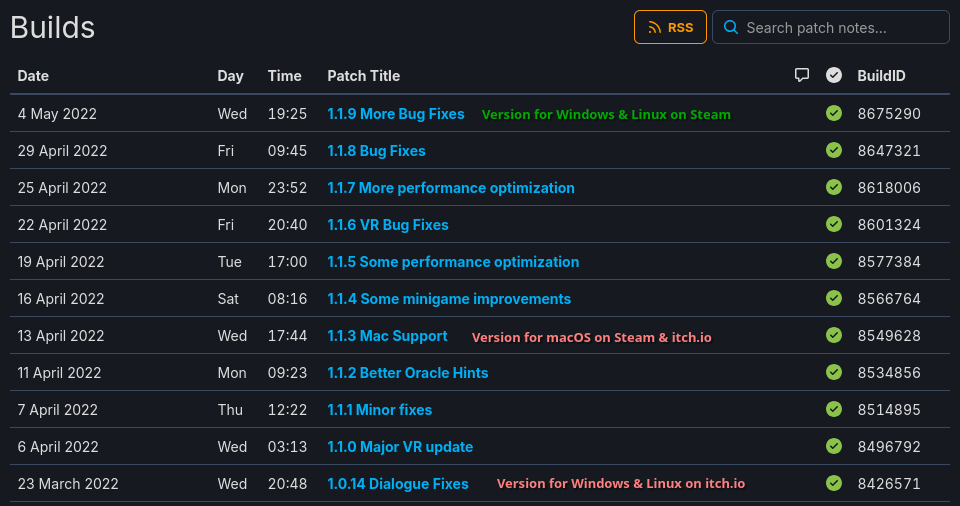Open the 1.1.0 Major VR update patch
This screenshot has width=960, height=506.
tap(400, 447)
